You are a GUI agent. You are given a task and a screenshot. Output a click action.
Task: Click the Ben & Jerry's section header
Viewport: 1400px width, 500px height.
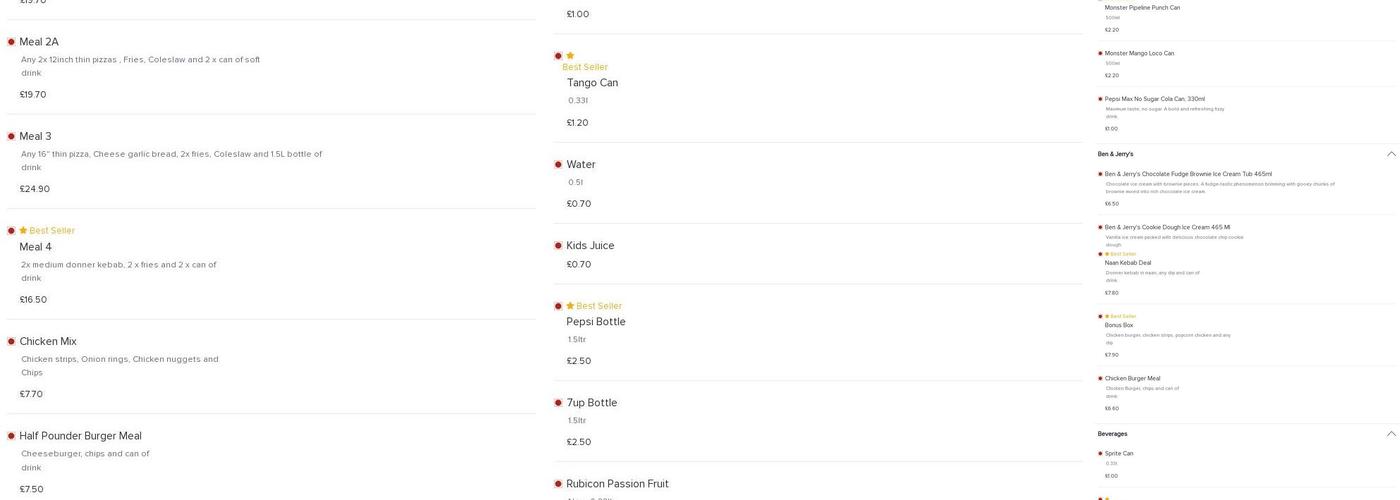[1116, 154]
